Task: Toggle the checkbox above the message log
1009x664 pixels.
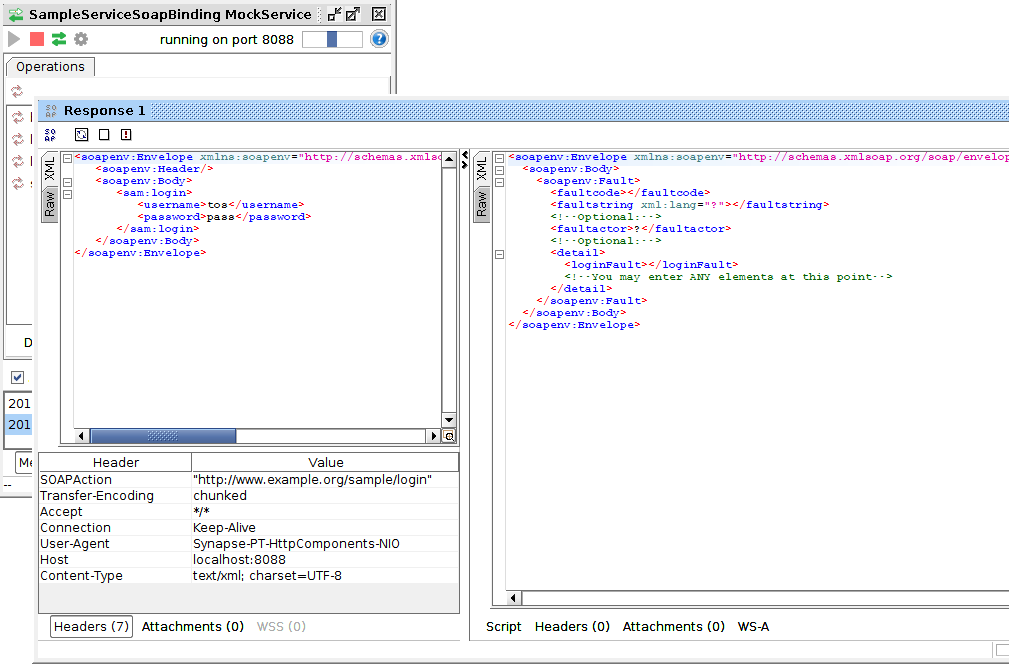Action: (x=17, y=377)
